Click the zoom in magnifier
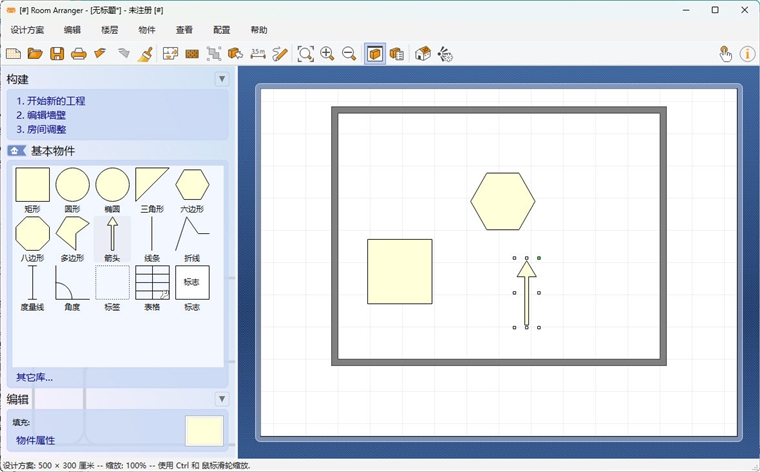Screen dimensions: 760x472 (x=327, y=53)
